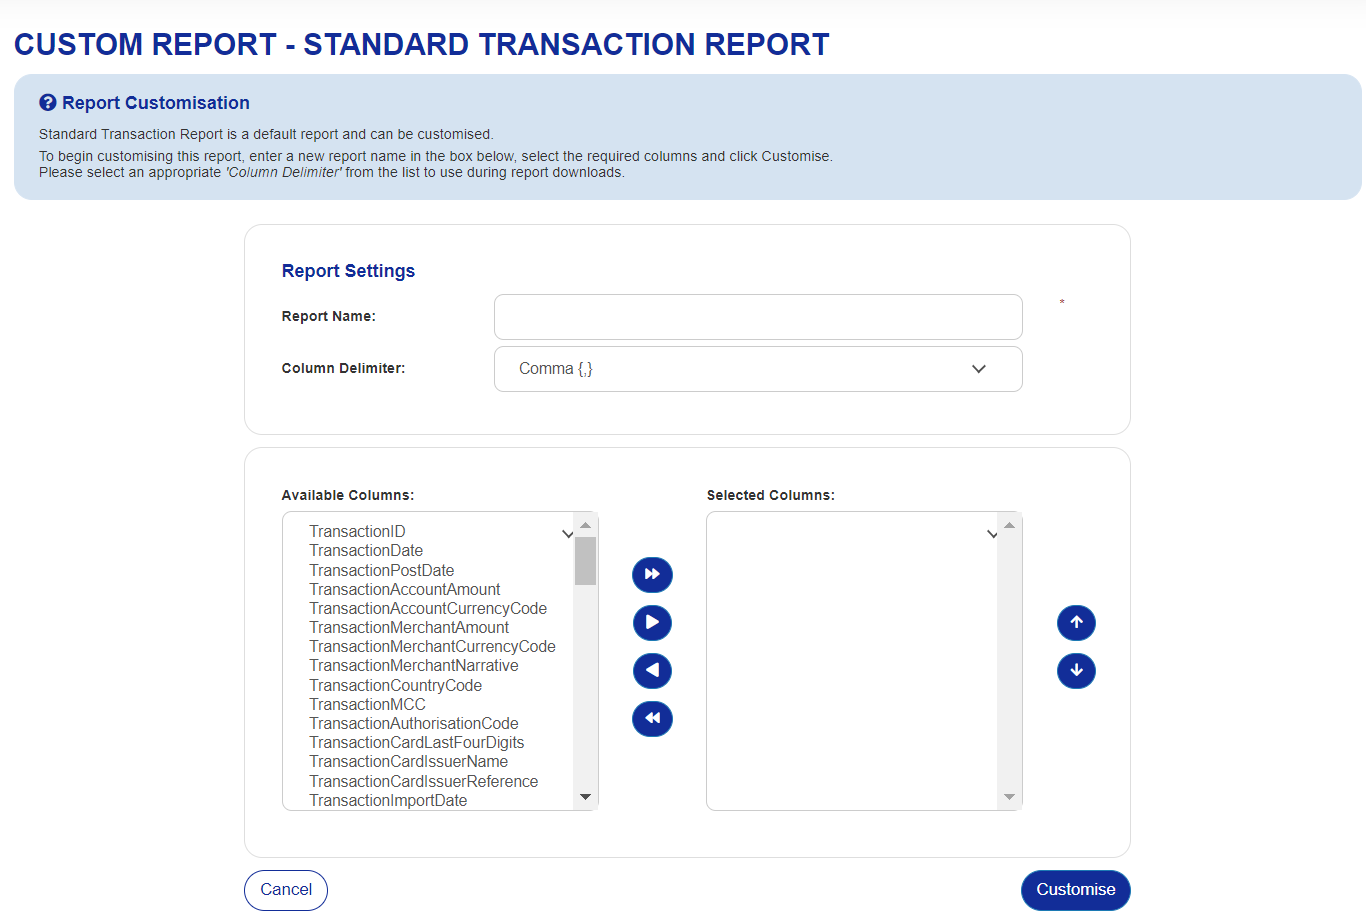Select TransactionCountryCode column
The width and height of the screenshot is (1366, 915).
click(x=395, y=685)
